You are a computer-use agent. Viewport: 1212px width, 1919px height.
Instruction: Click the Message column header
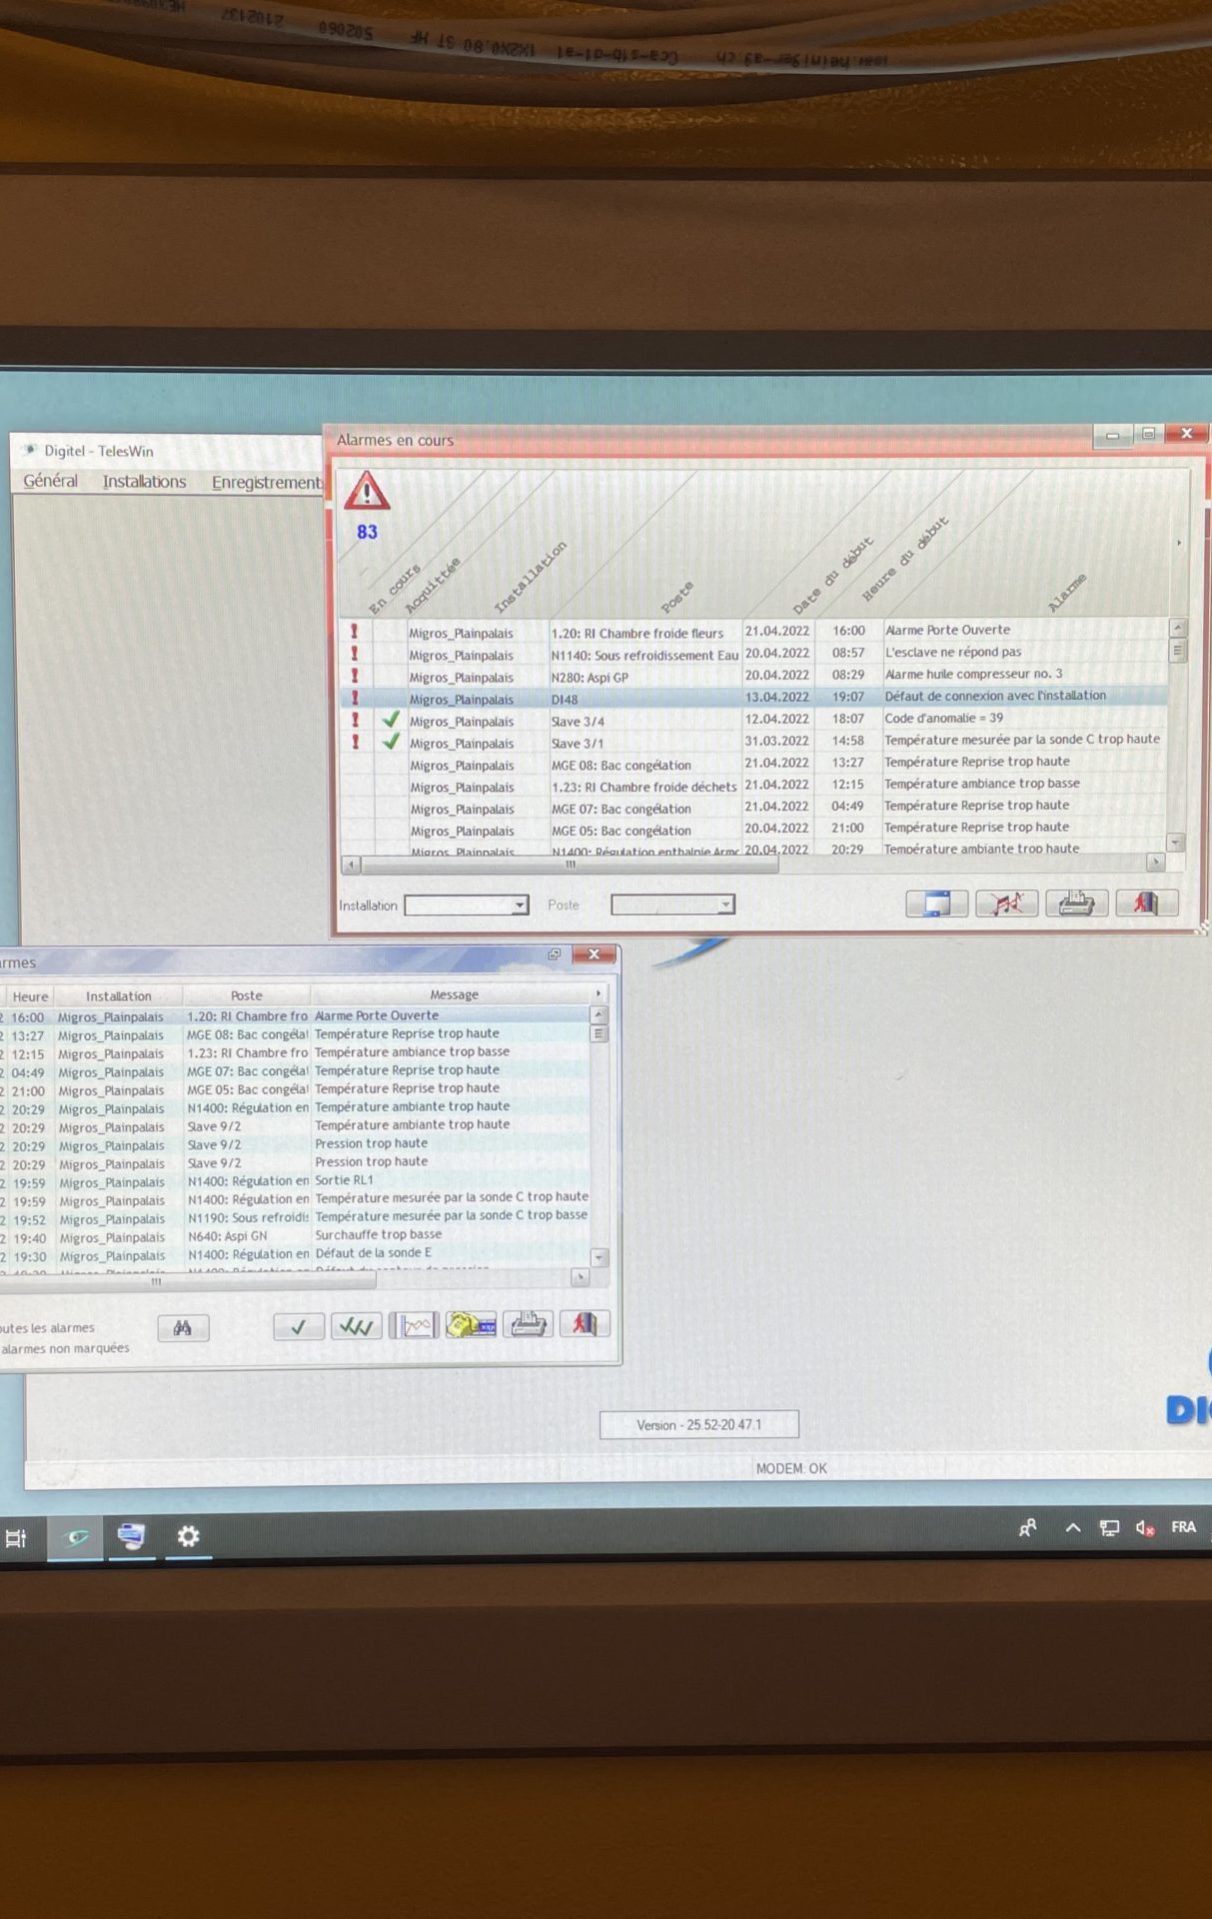pyautogui.click(x=454, y=995)
